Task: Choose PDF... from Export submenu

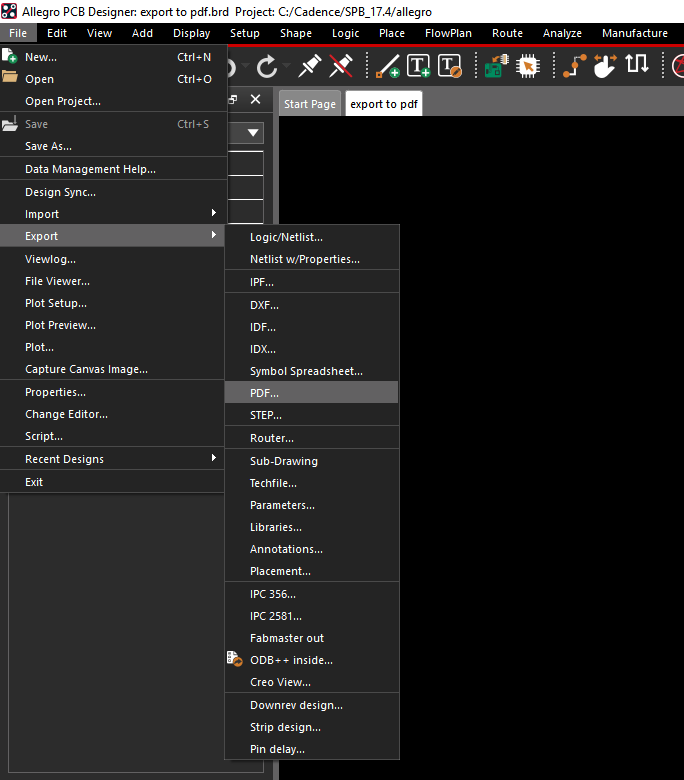Action: click(x=311, y=392)
